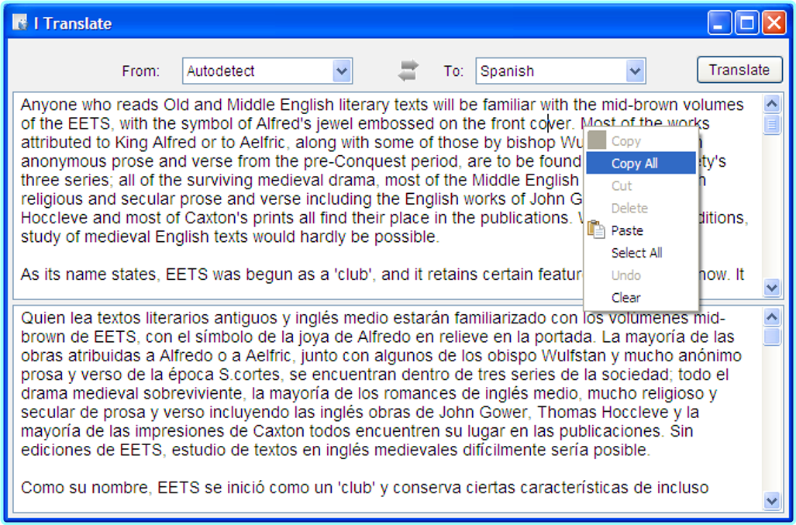The width and height of the screenshot is (796, 525).
Task: Maximize the I Translate window
Action: (x=747, y=23)
